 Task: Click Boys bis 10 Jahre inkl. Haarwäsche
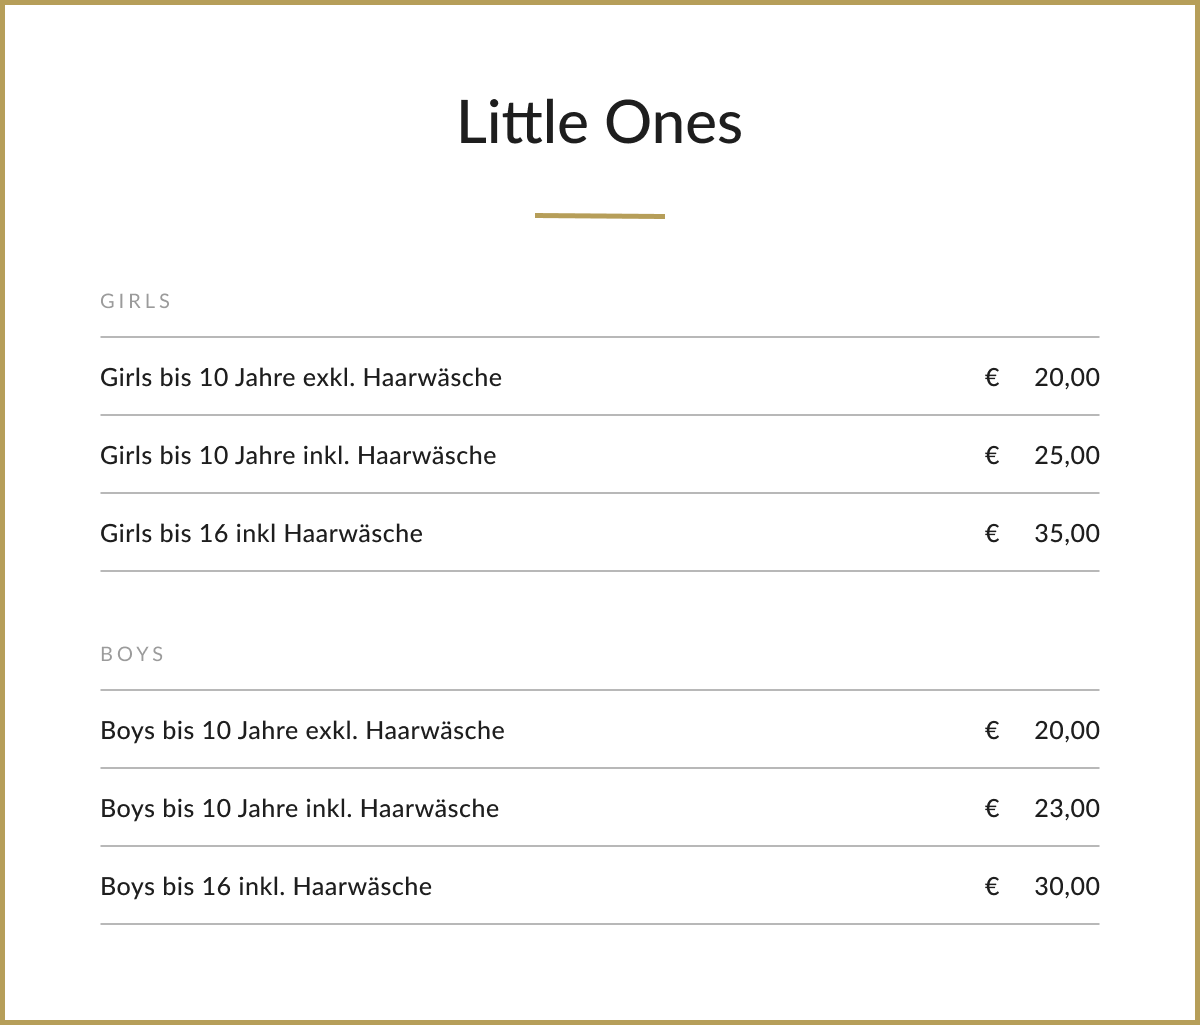coord(300,808)
